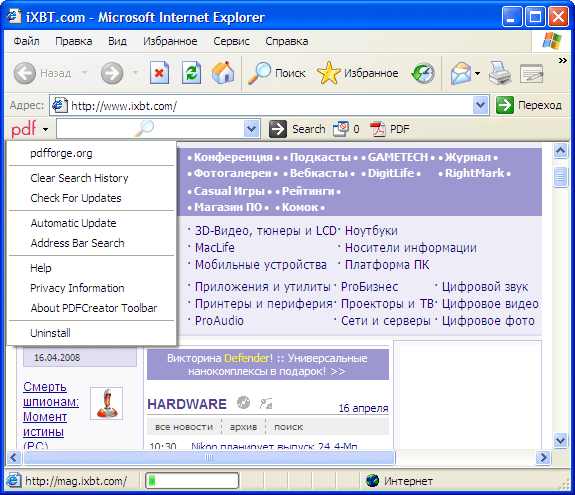Screen dimensions: 575x495
Task: Print the page with printer icon
Action: [499, 73]
